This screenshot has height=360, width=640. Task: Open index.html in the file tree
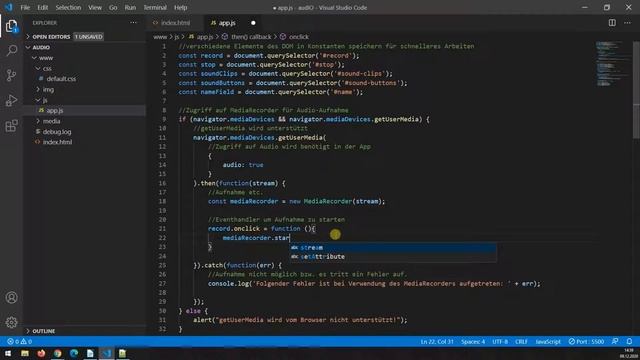click(57, 142)
